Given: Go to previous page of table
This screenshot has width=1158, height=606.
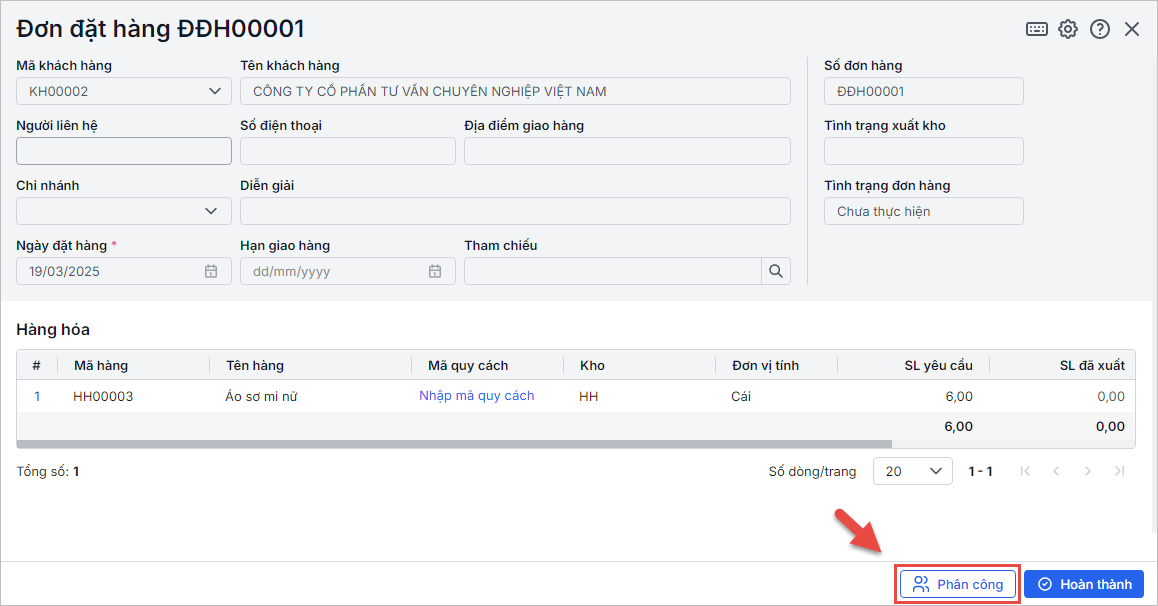Looking at the screenshot, I should [1056, 471].
